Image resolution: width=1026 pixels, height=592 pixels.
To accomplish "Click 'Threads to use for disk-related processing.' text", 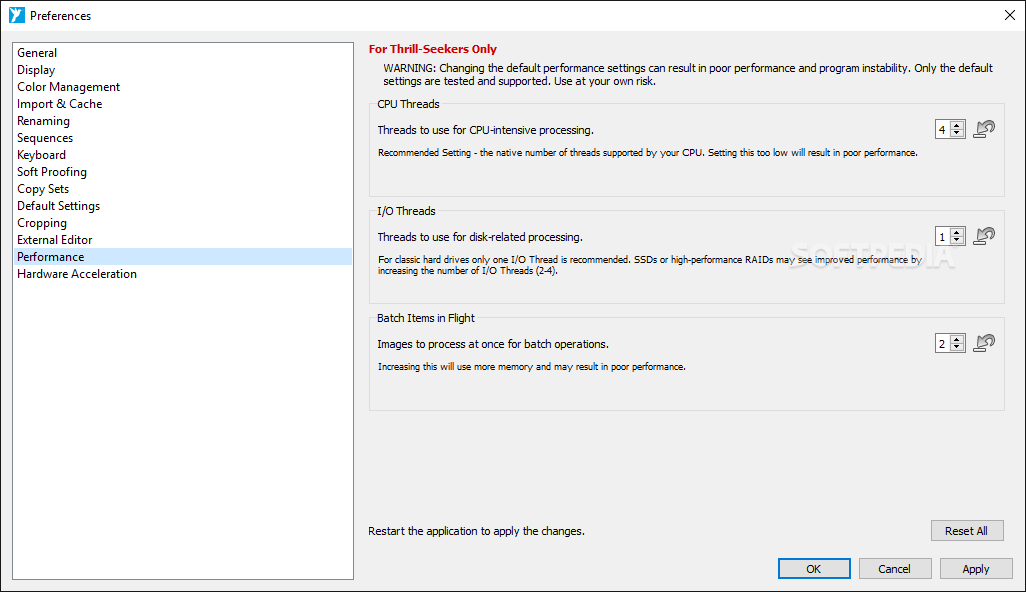I will pyautogui.click(x=480, y=237).
